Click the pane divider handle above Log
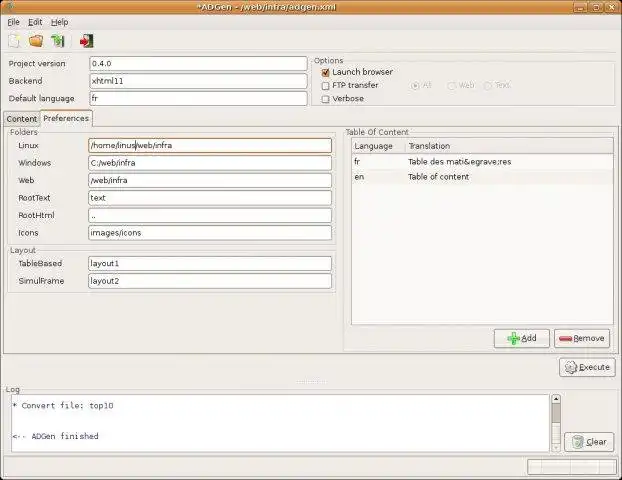 click(x=311, y=382)
